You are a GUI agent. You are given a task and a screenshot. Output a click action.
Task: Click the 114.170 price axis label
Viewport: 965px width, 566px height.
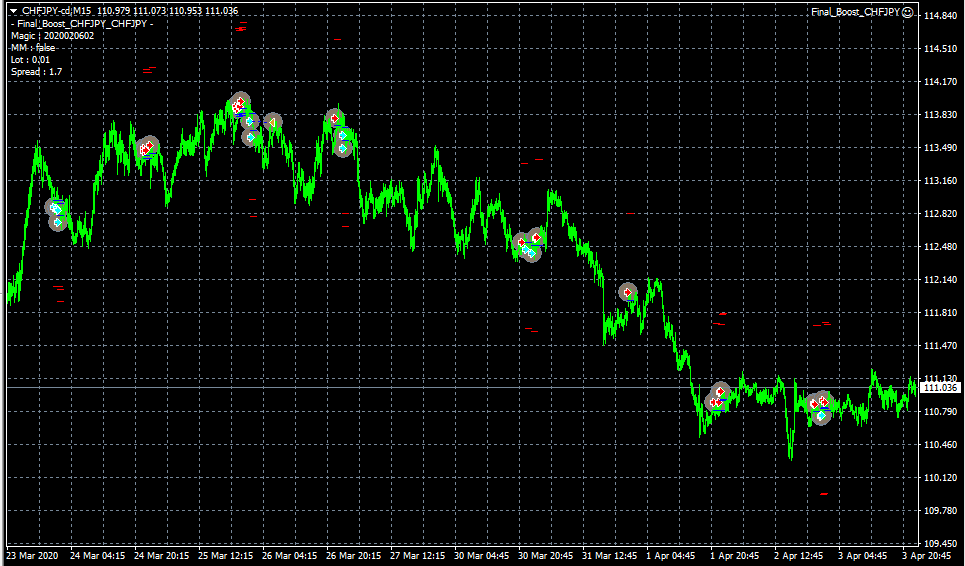[x=941, y=82]
